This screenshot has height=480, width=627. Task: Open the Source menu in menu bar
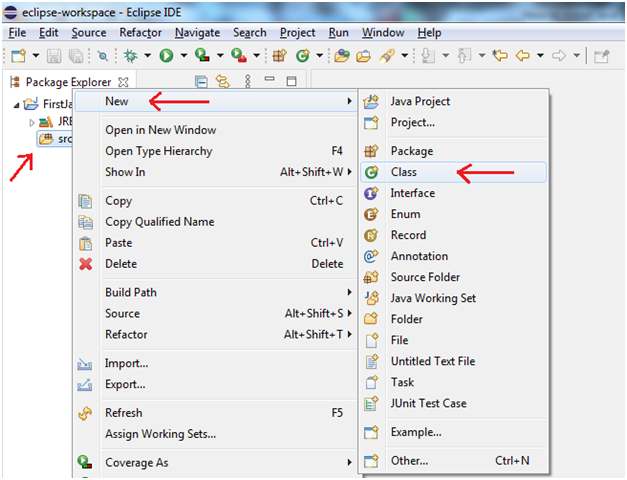[x=89, y=33]
